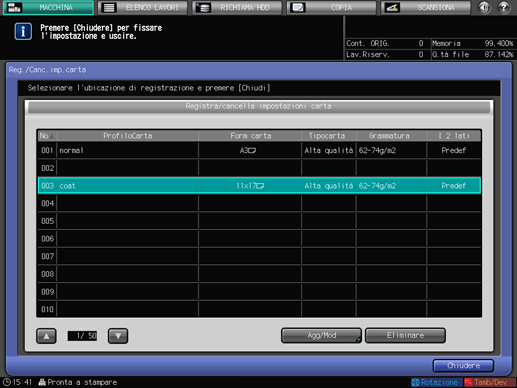Select empty row 002
The height and width of the screenshot is (388, 517).
tap(259, 168)
